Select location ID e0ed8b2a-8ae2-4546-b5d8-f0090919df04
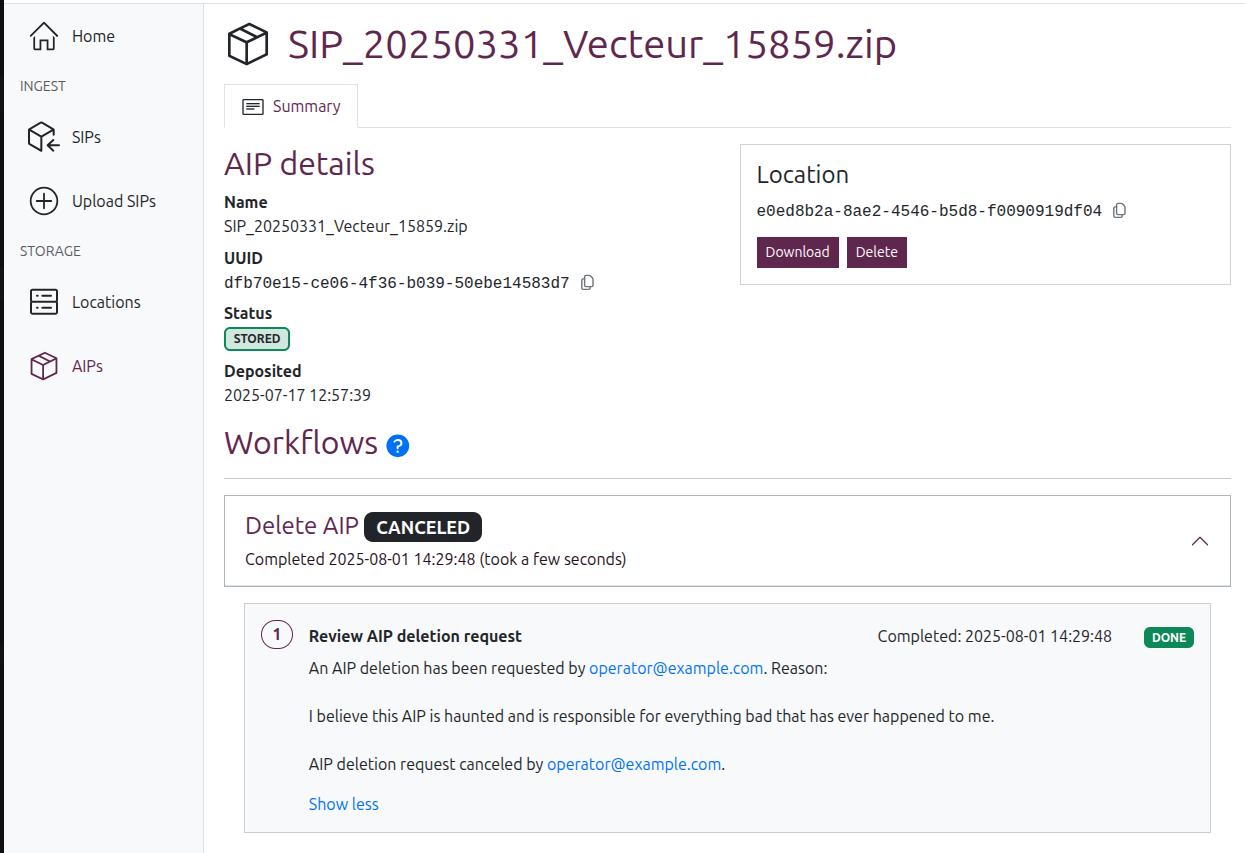This screenshot has height=853, width=1245. click(929, 211)
